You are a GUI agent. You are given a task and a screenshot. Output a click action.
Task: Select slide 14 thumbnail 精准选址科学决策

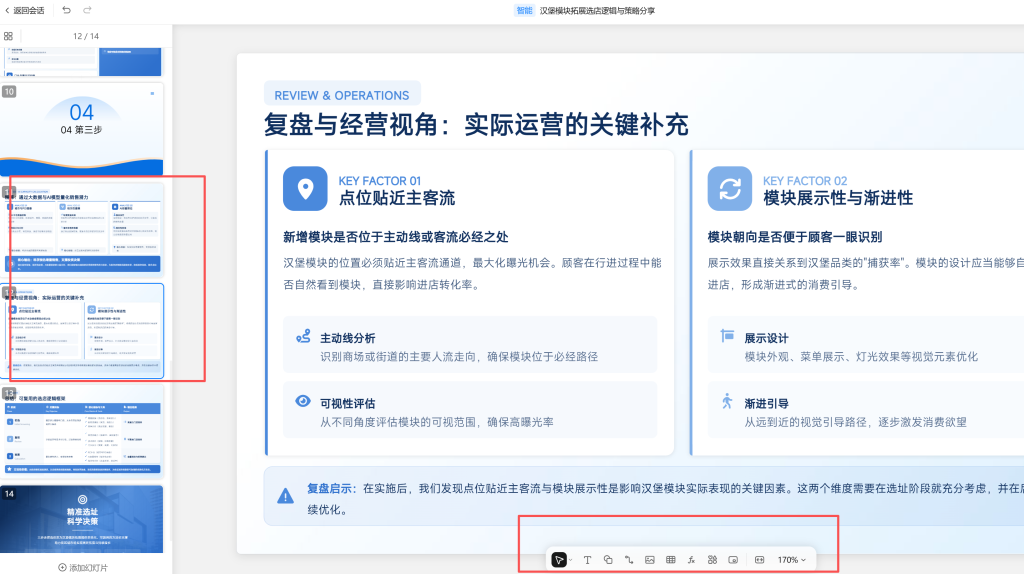coord(82,518)
